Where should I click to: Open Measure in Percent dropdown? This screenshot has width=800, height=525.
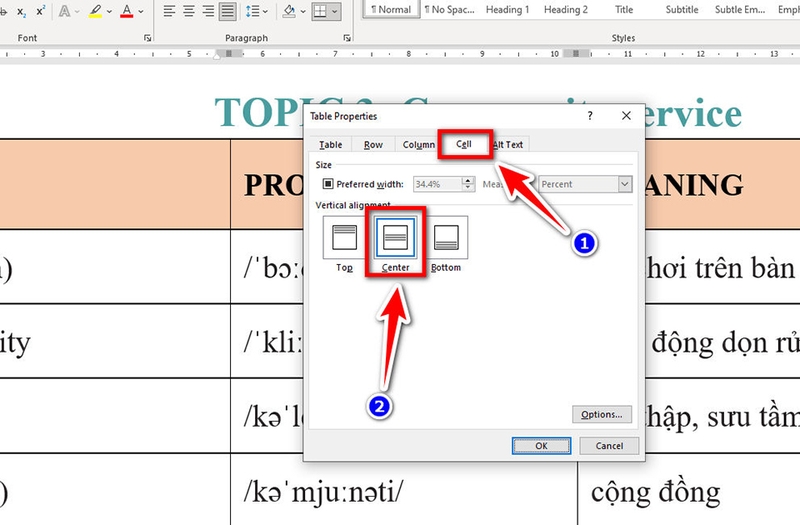tap(585, 184)
